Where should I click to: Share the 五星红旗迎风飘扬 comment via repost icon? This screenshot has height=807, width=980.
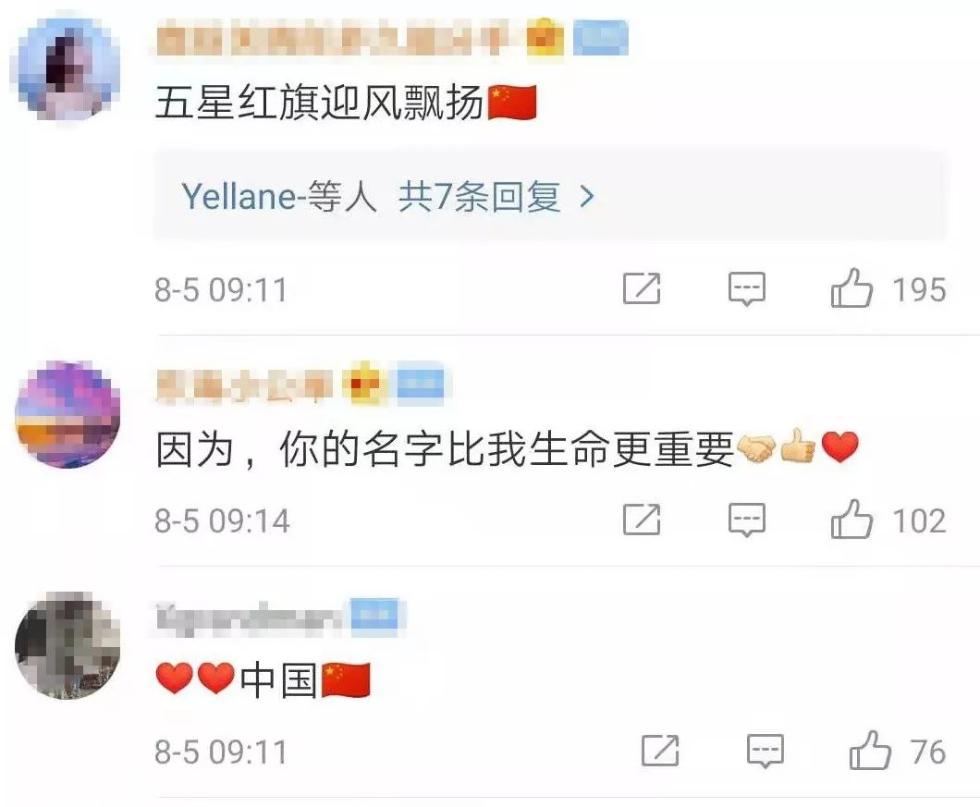click(642, 288)
